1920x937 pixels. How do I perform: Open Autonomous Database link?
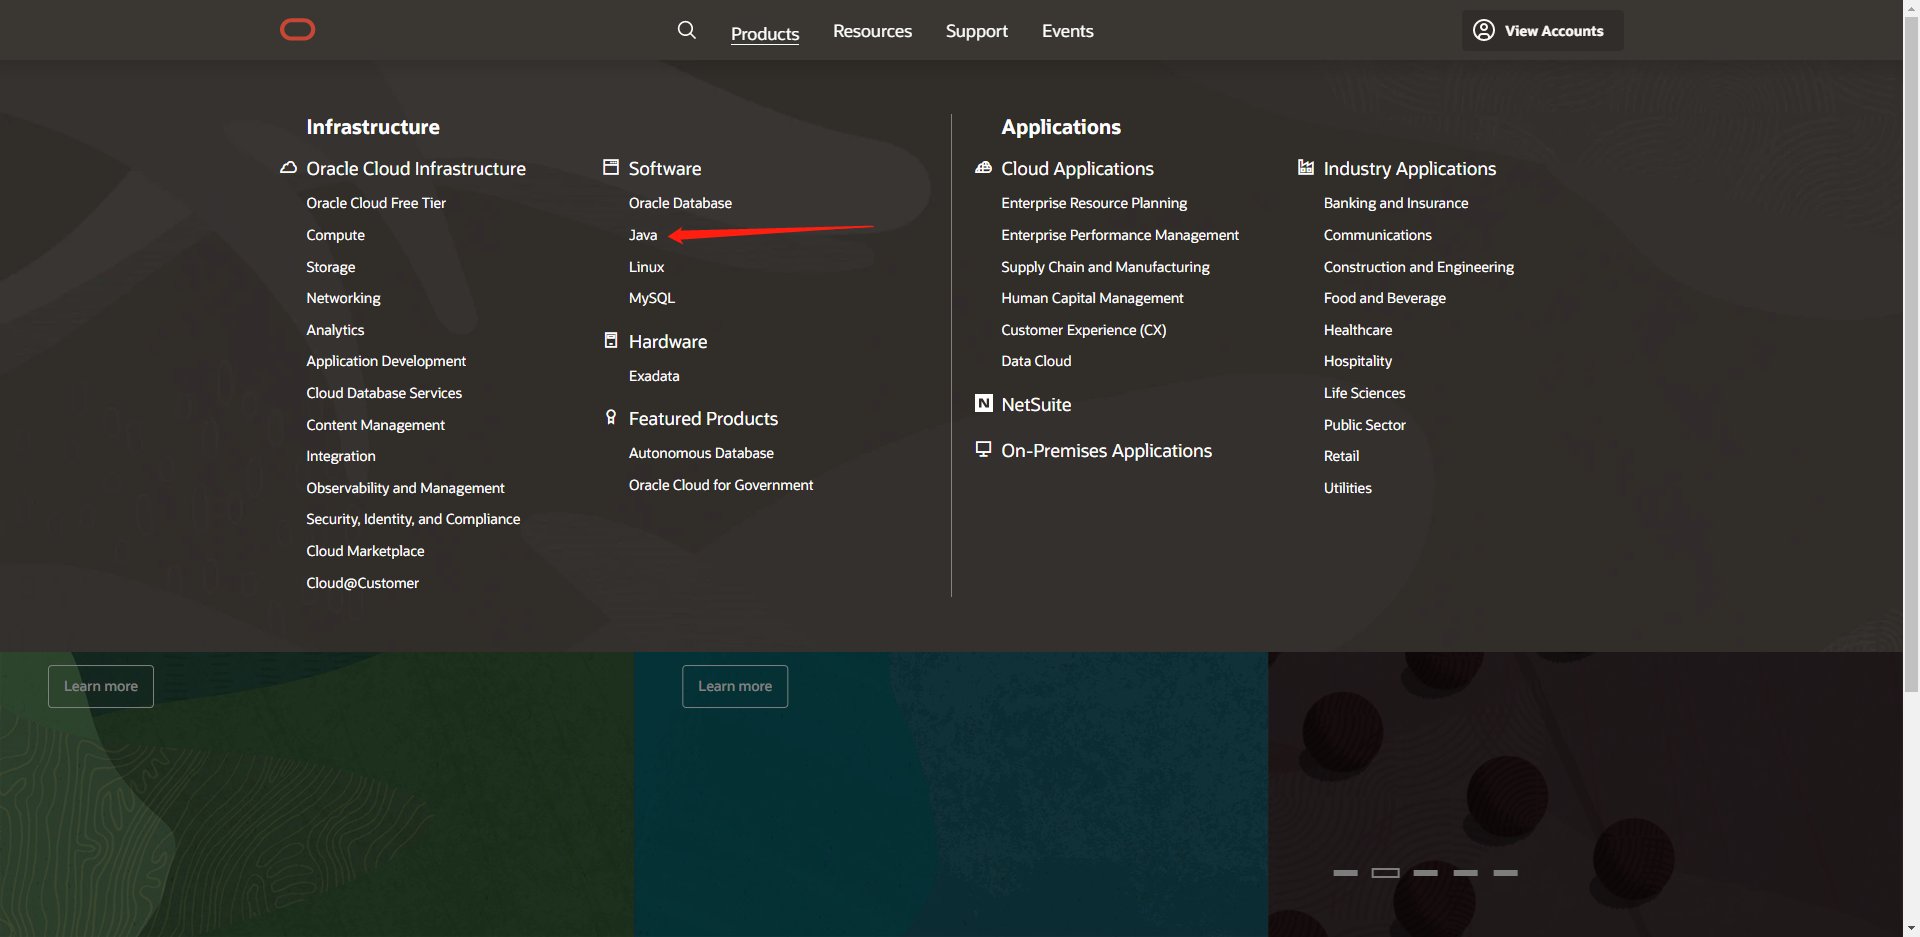701,453
